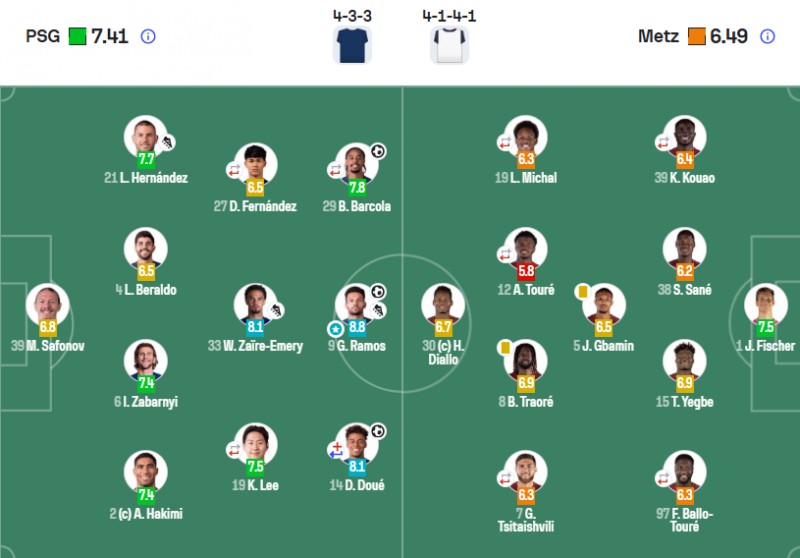The image size is (800, 558).
Task: Click the yellow card icon on J. Gbamin
Action: pyautogui.click(x=581, y=291)
